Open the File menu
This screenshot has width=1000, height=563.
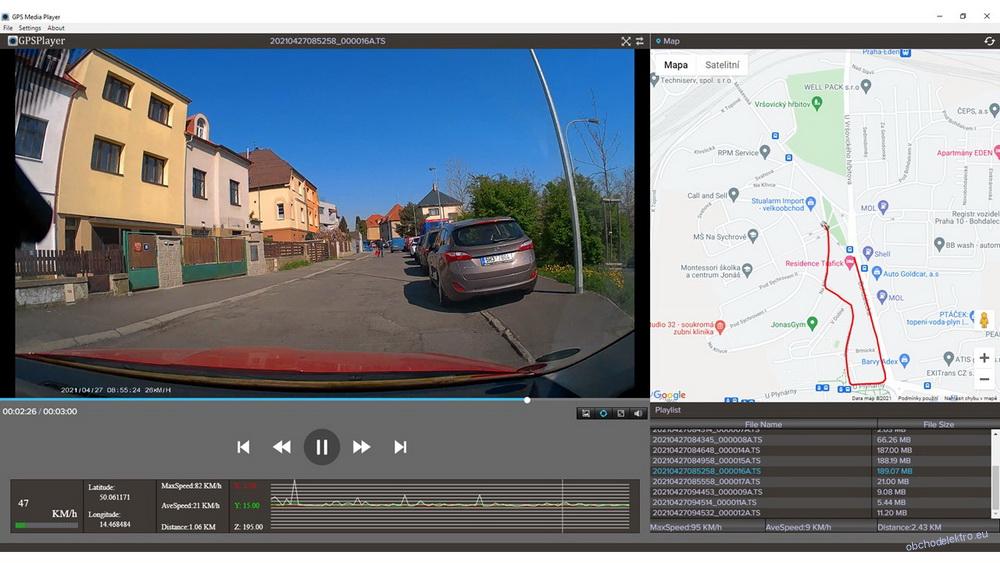tap(8, 28)
